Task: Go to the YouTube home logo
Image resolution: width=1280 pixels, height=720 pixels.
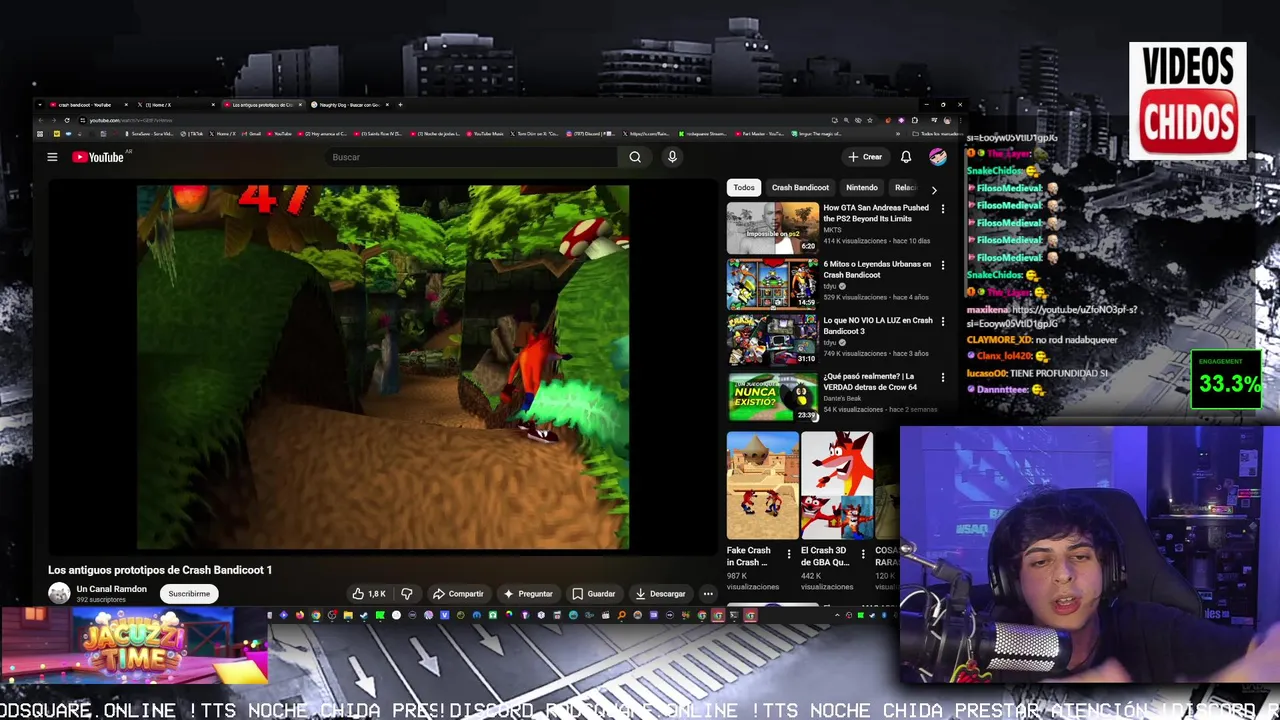Action: point(98,157)
